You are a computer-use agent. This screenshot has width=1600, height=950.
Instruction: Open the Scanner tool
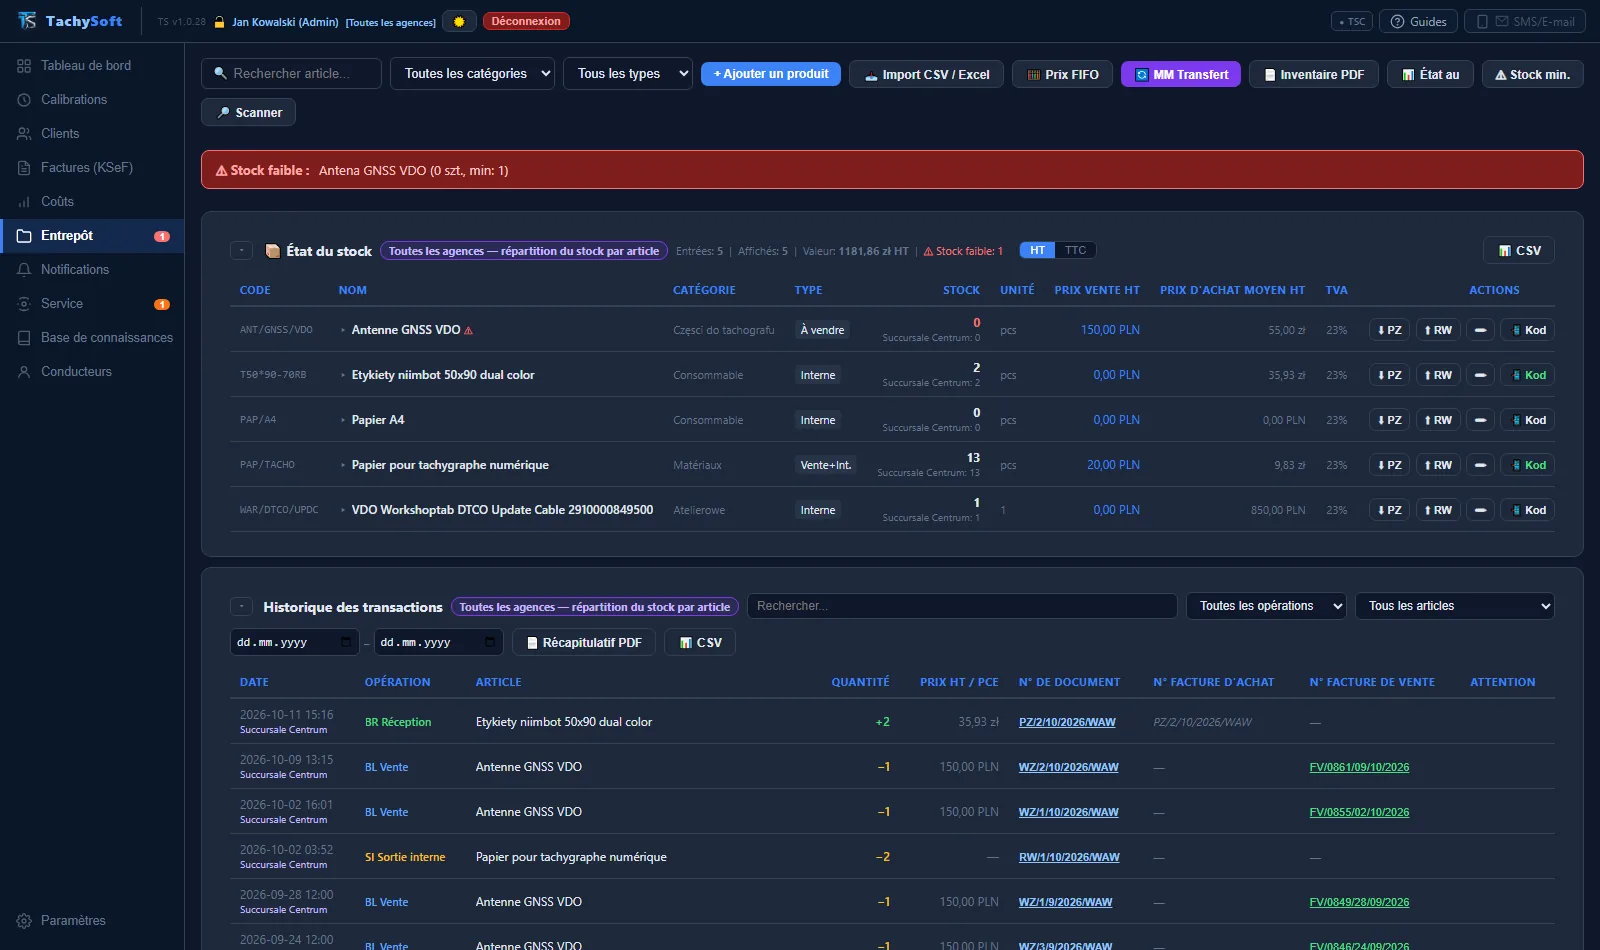coord(249,113)
